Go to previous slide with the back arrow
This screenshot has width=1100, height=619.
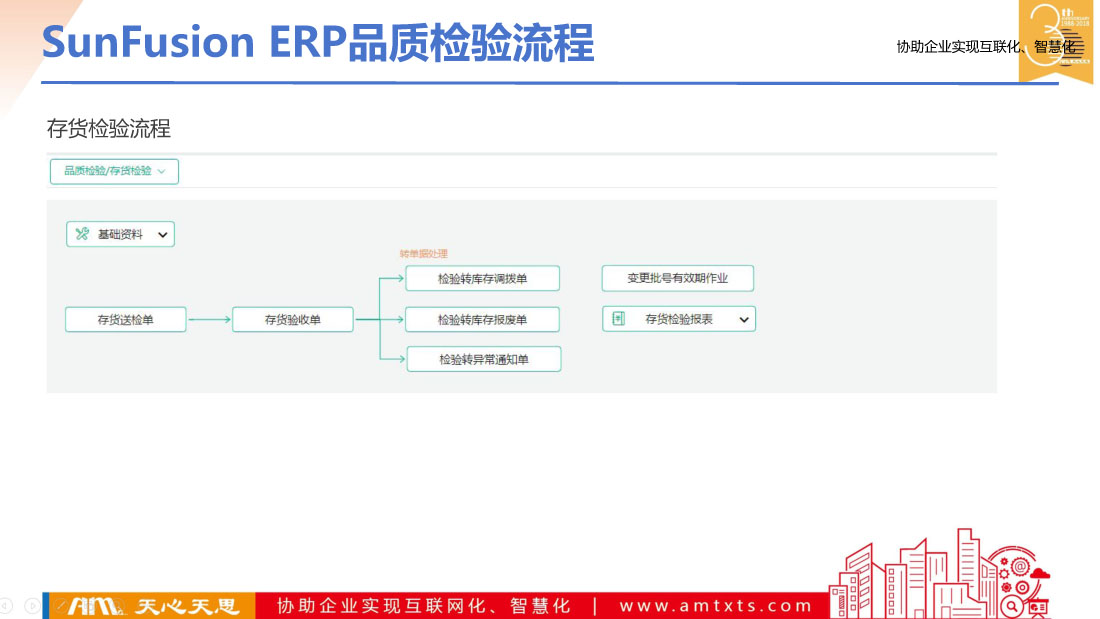coord(6,605)
